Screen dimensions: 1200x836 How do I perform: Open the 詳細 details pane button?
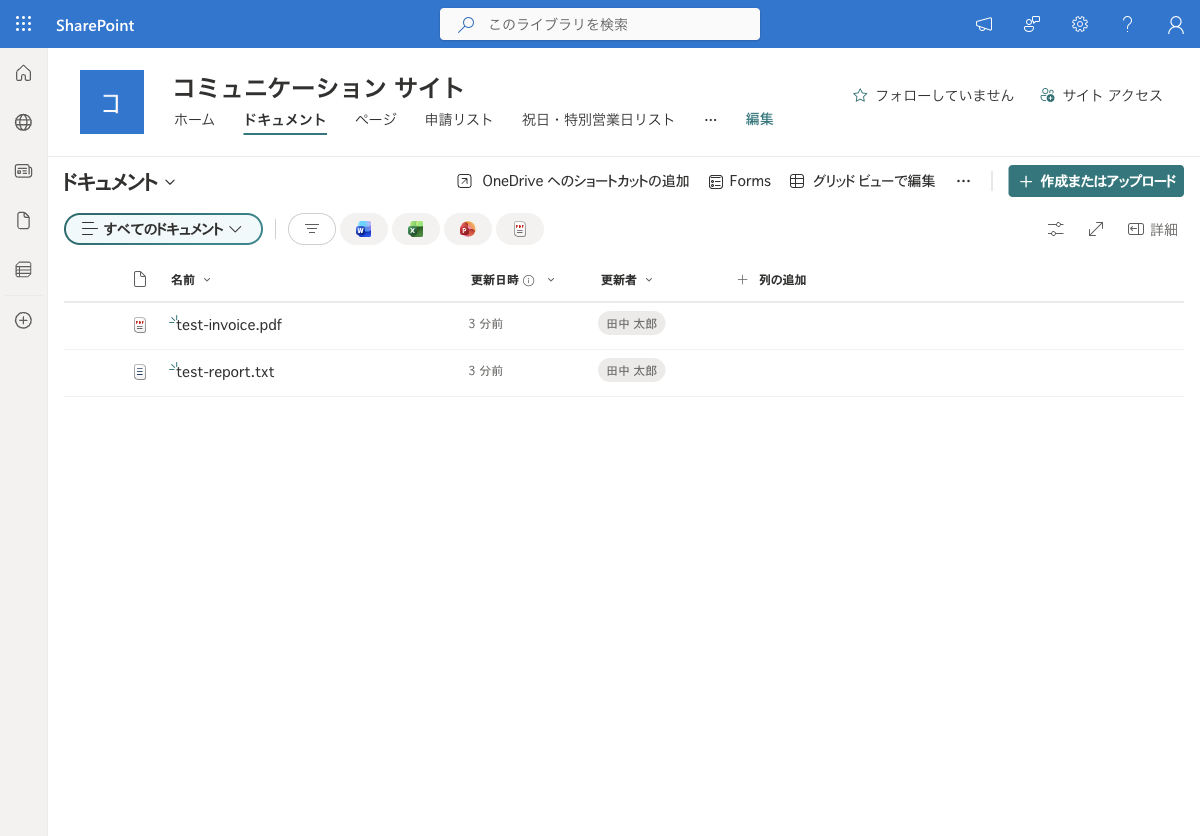(1153, 229)
